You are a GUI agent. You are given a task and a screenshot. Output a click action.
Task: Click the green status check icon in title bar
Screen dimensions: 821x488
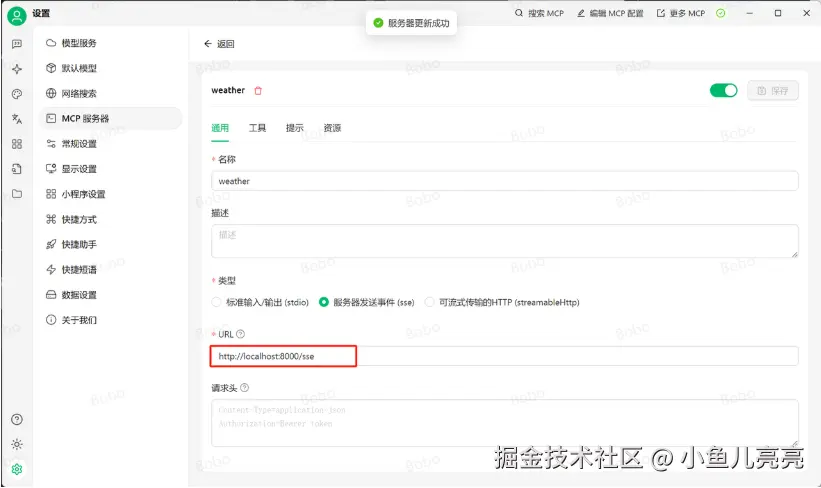point(720,14)
